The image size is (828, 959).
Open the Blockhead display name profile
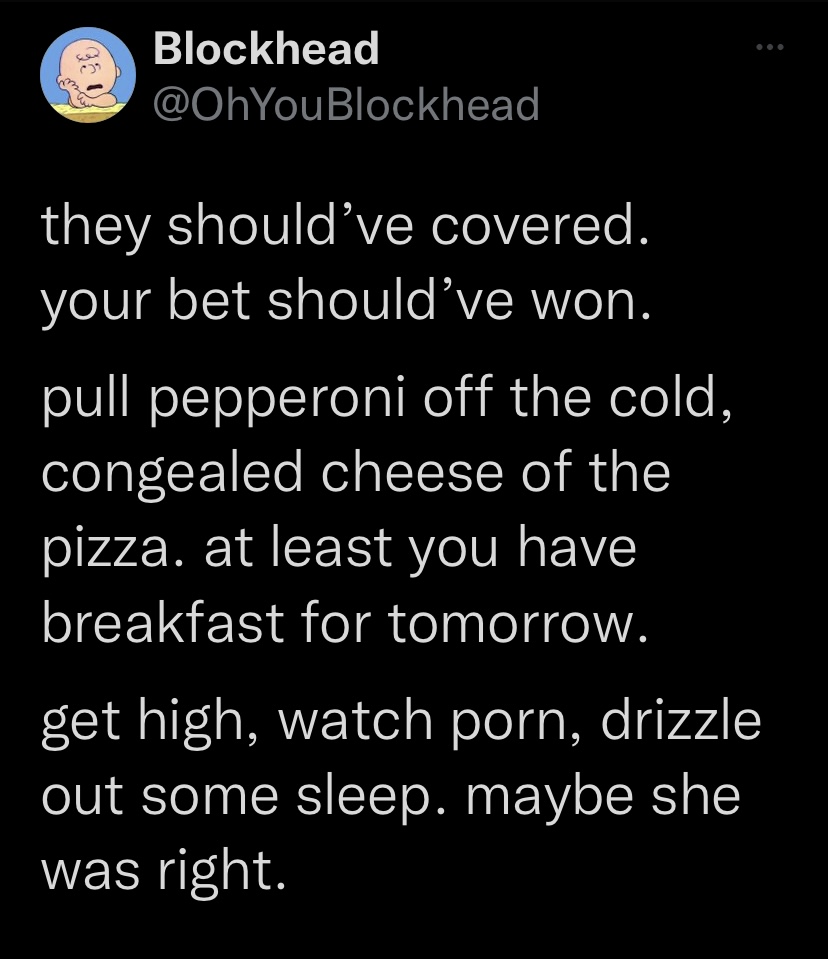266,49
